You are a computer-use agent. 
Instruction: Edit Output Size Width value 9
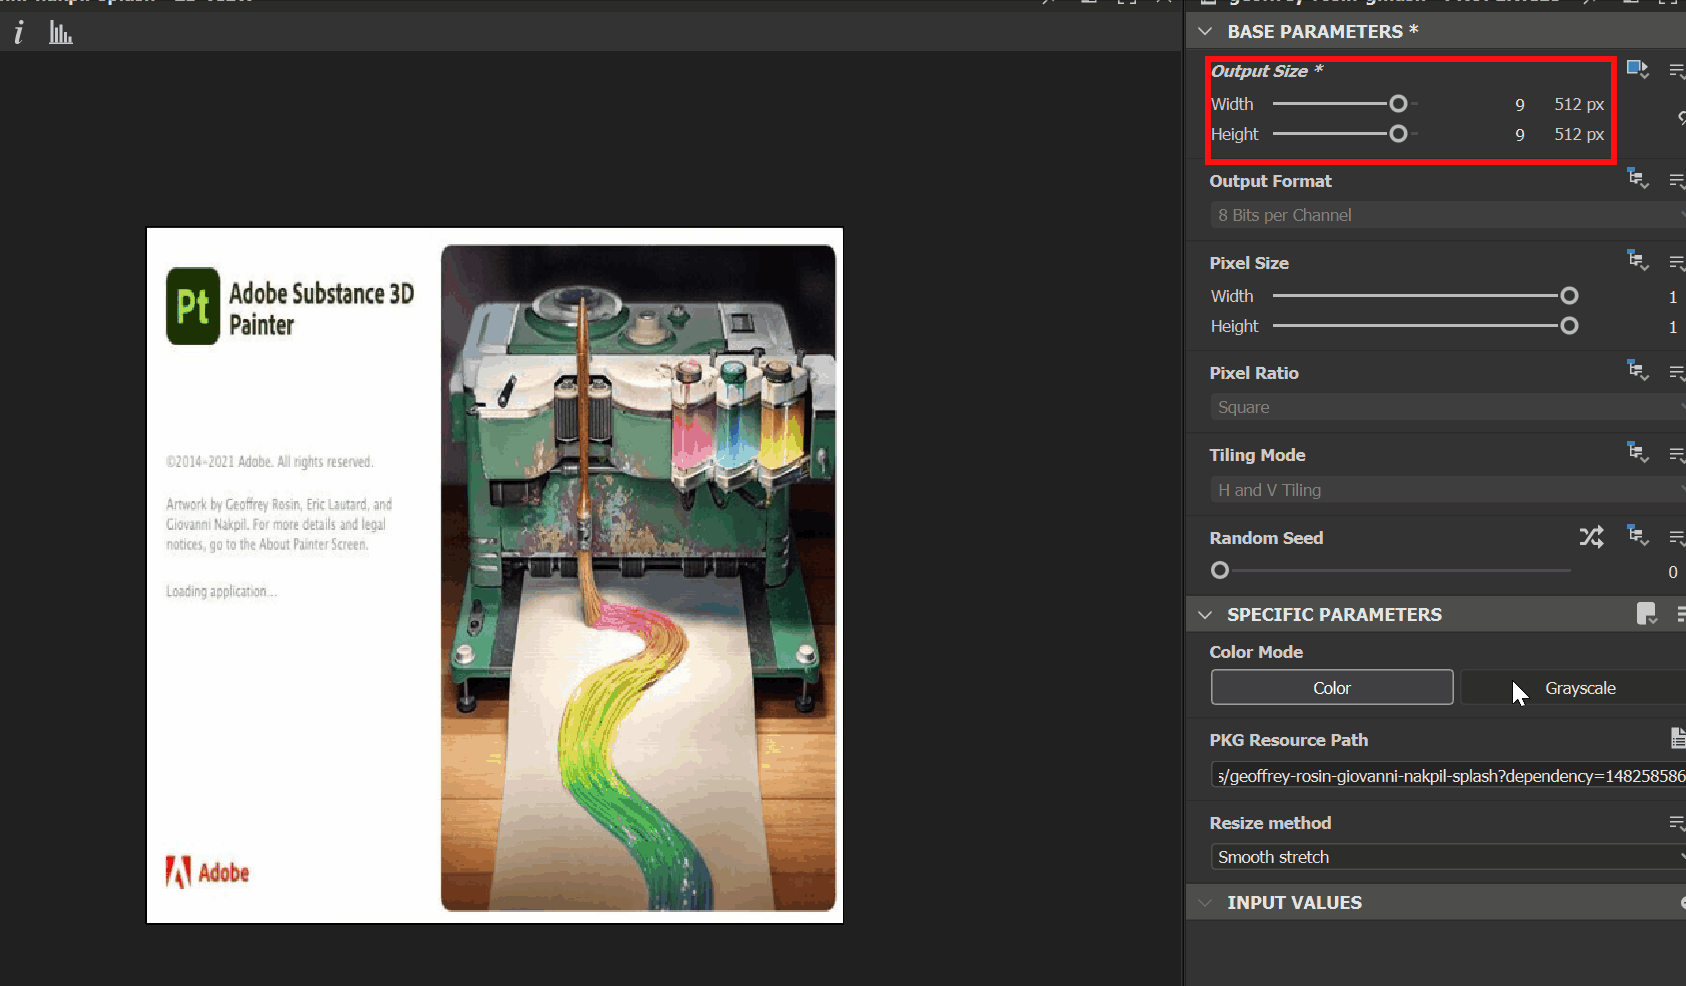(x=1520, y=105)
